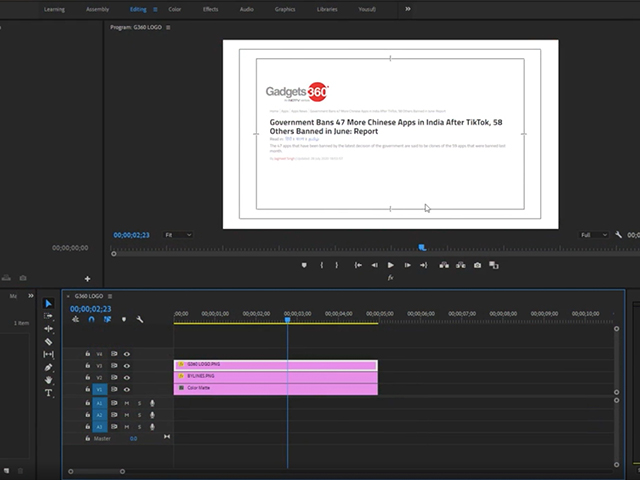Hide track V4 with eye icon
The height and width of the screenshot is (480, 640).
127,354
